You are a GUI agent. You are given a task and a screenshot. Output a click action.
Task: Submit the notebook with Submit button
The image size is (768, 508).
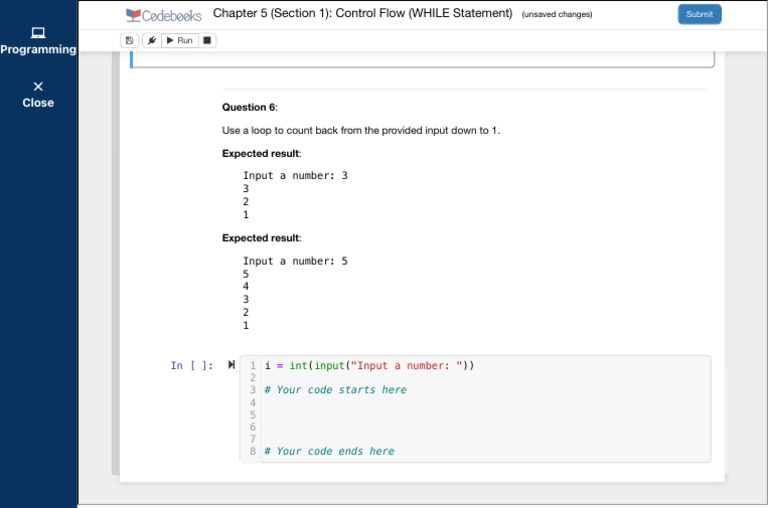pyautogui.click(x=699, y=14)
